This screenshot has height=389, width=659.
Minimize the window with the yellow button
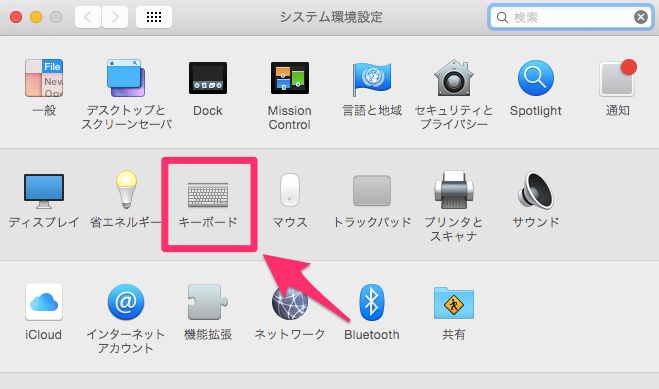click(x=36, y=17)
